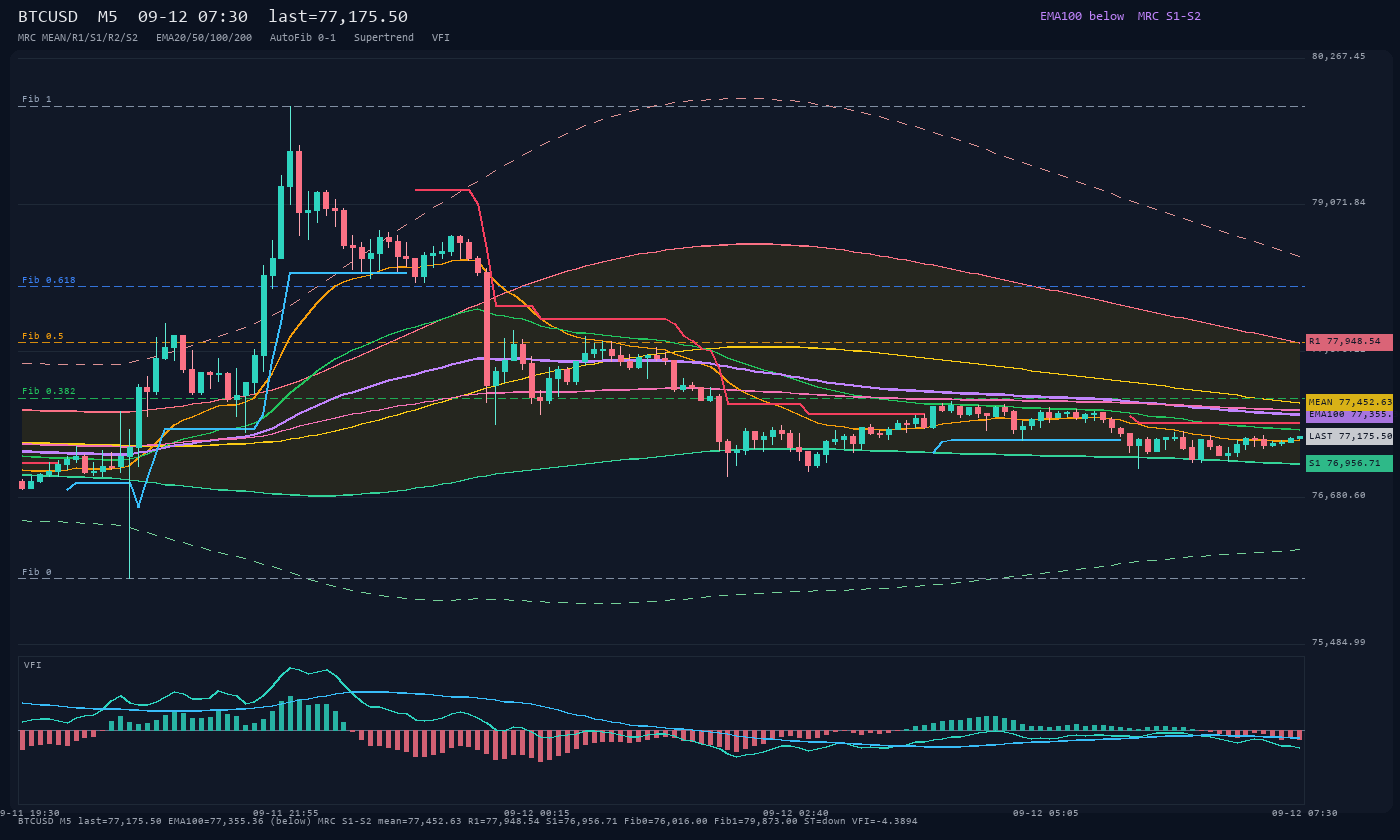Click the 'Fib 1' level label

tap(37, 99)
